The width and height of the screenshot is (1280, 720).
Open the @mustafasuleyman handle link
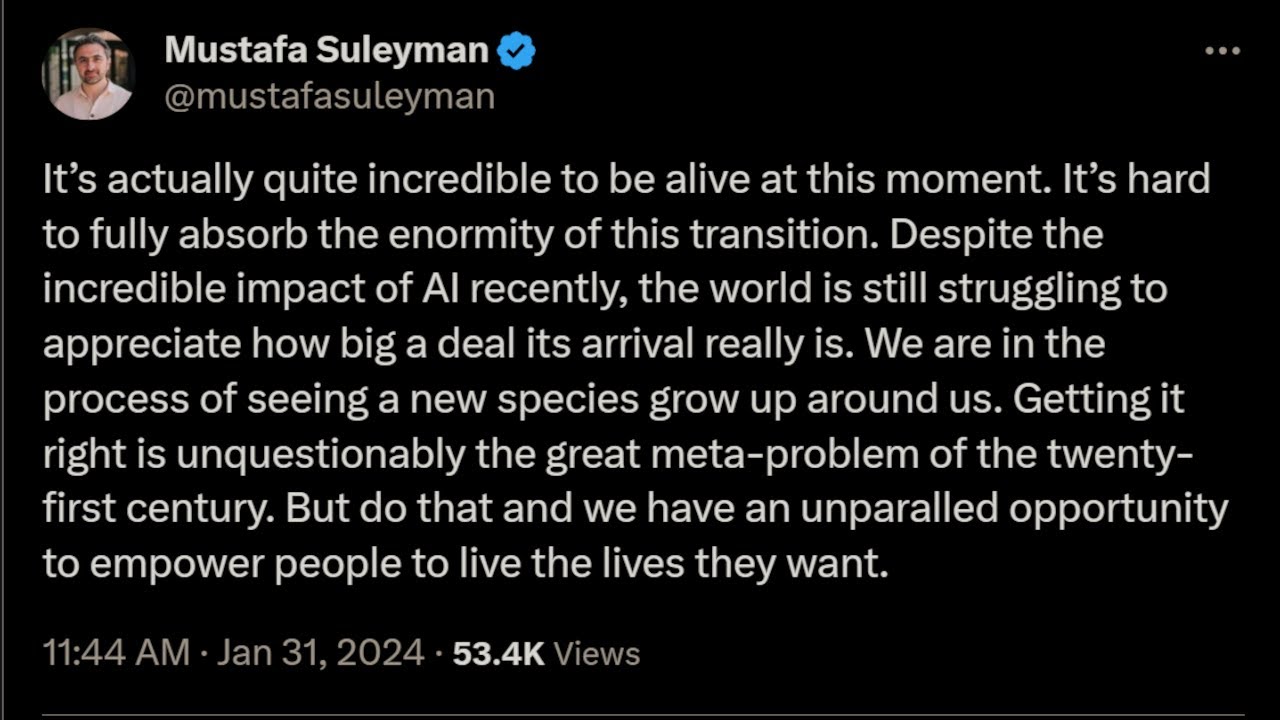tap(329, 96)
